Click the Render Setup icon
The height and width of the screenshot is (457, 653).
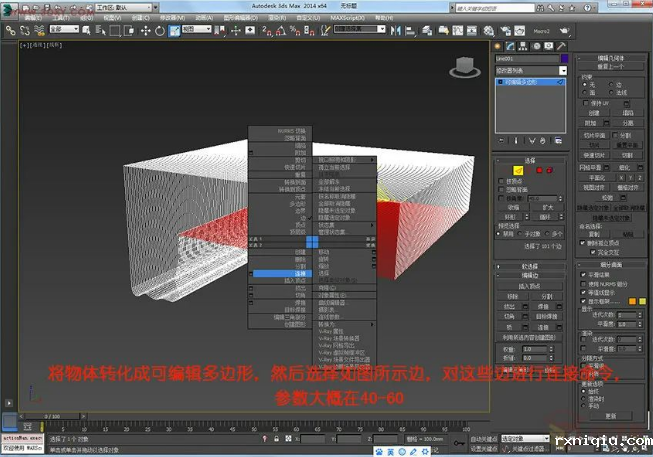[x=506, y=30]
